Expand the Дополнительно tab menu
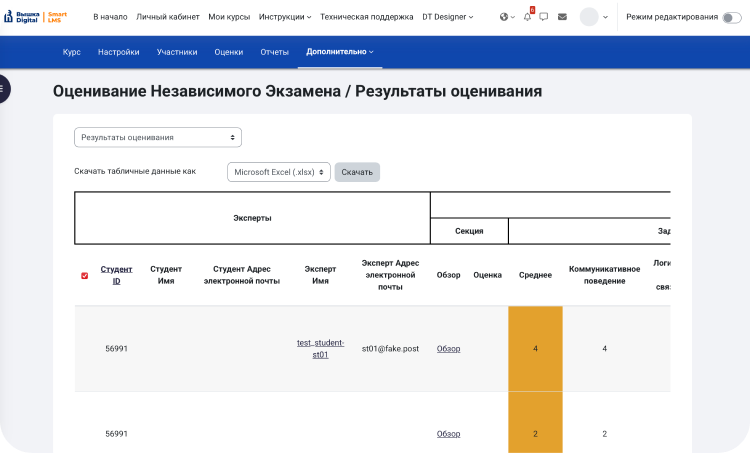Viewport: 750px width, 453px height. tap(340, 52)
